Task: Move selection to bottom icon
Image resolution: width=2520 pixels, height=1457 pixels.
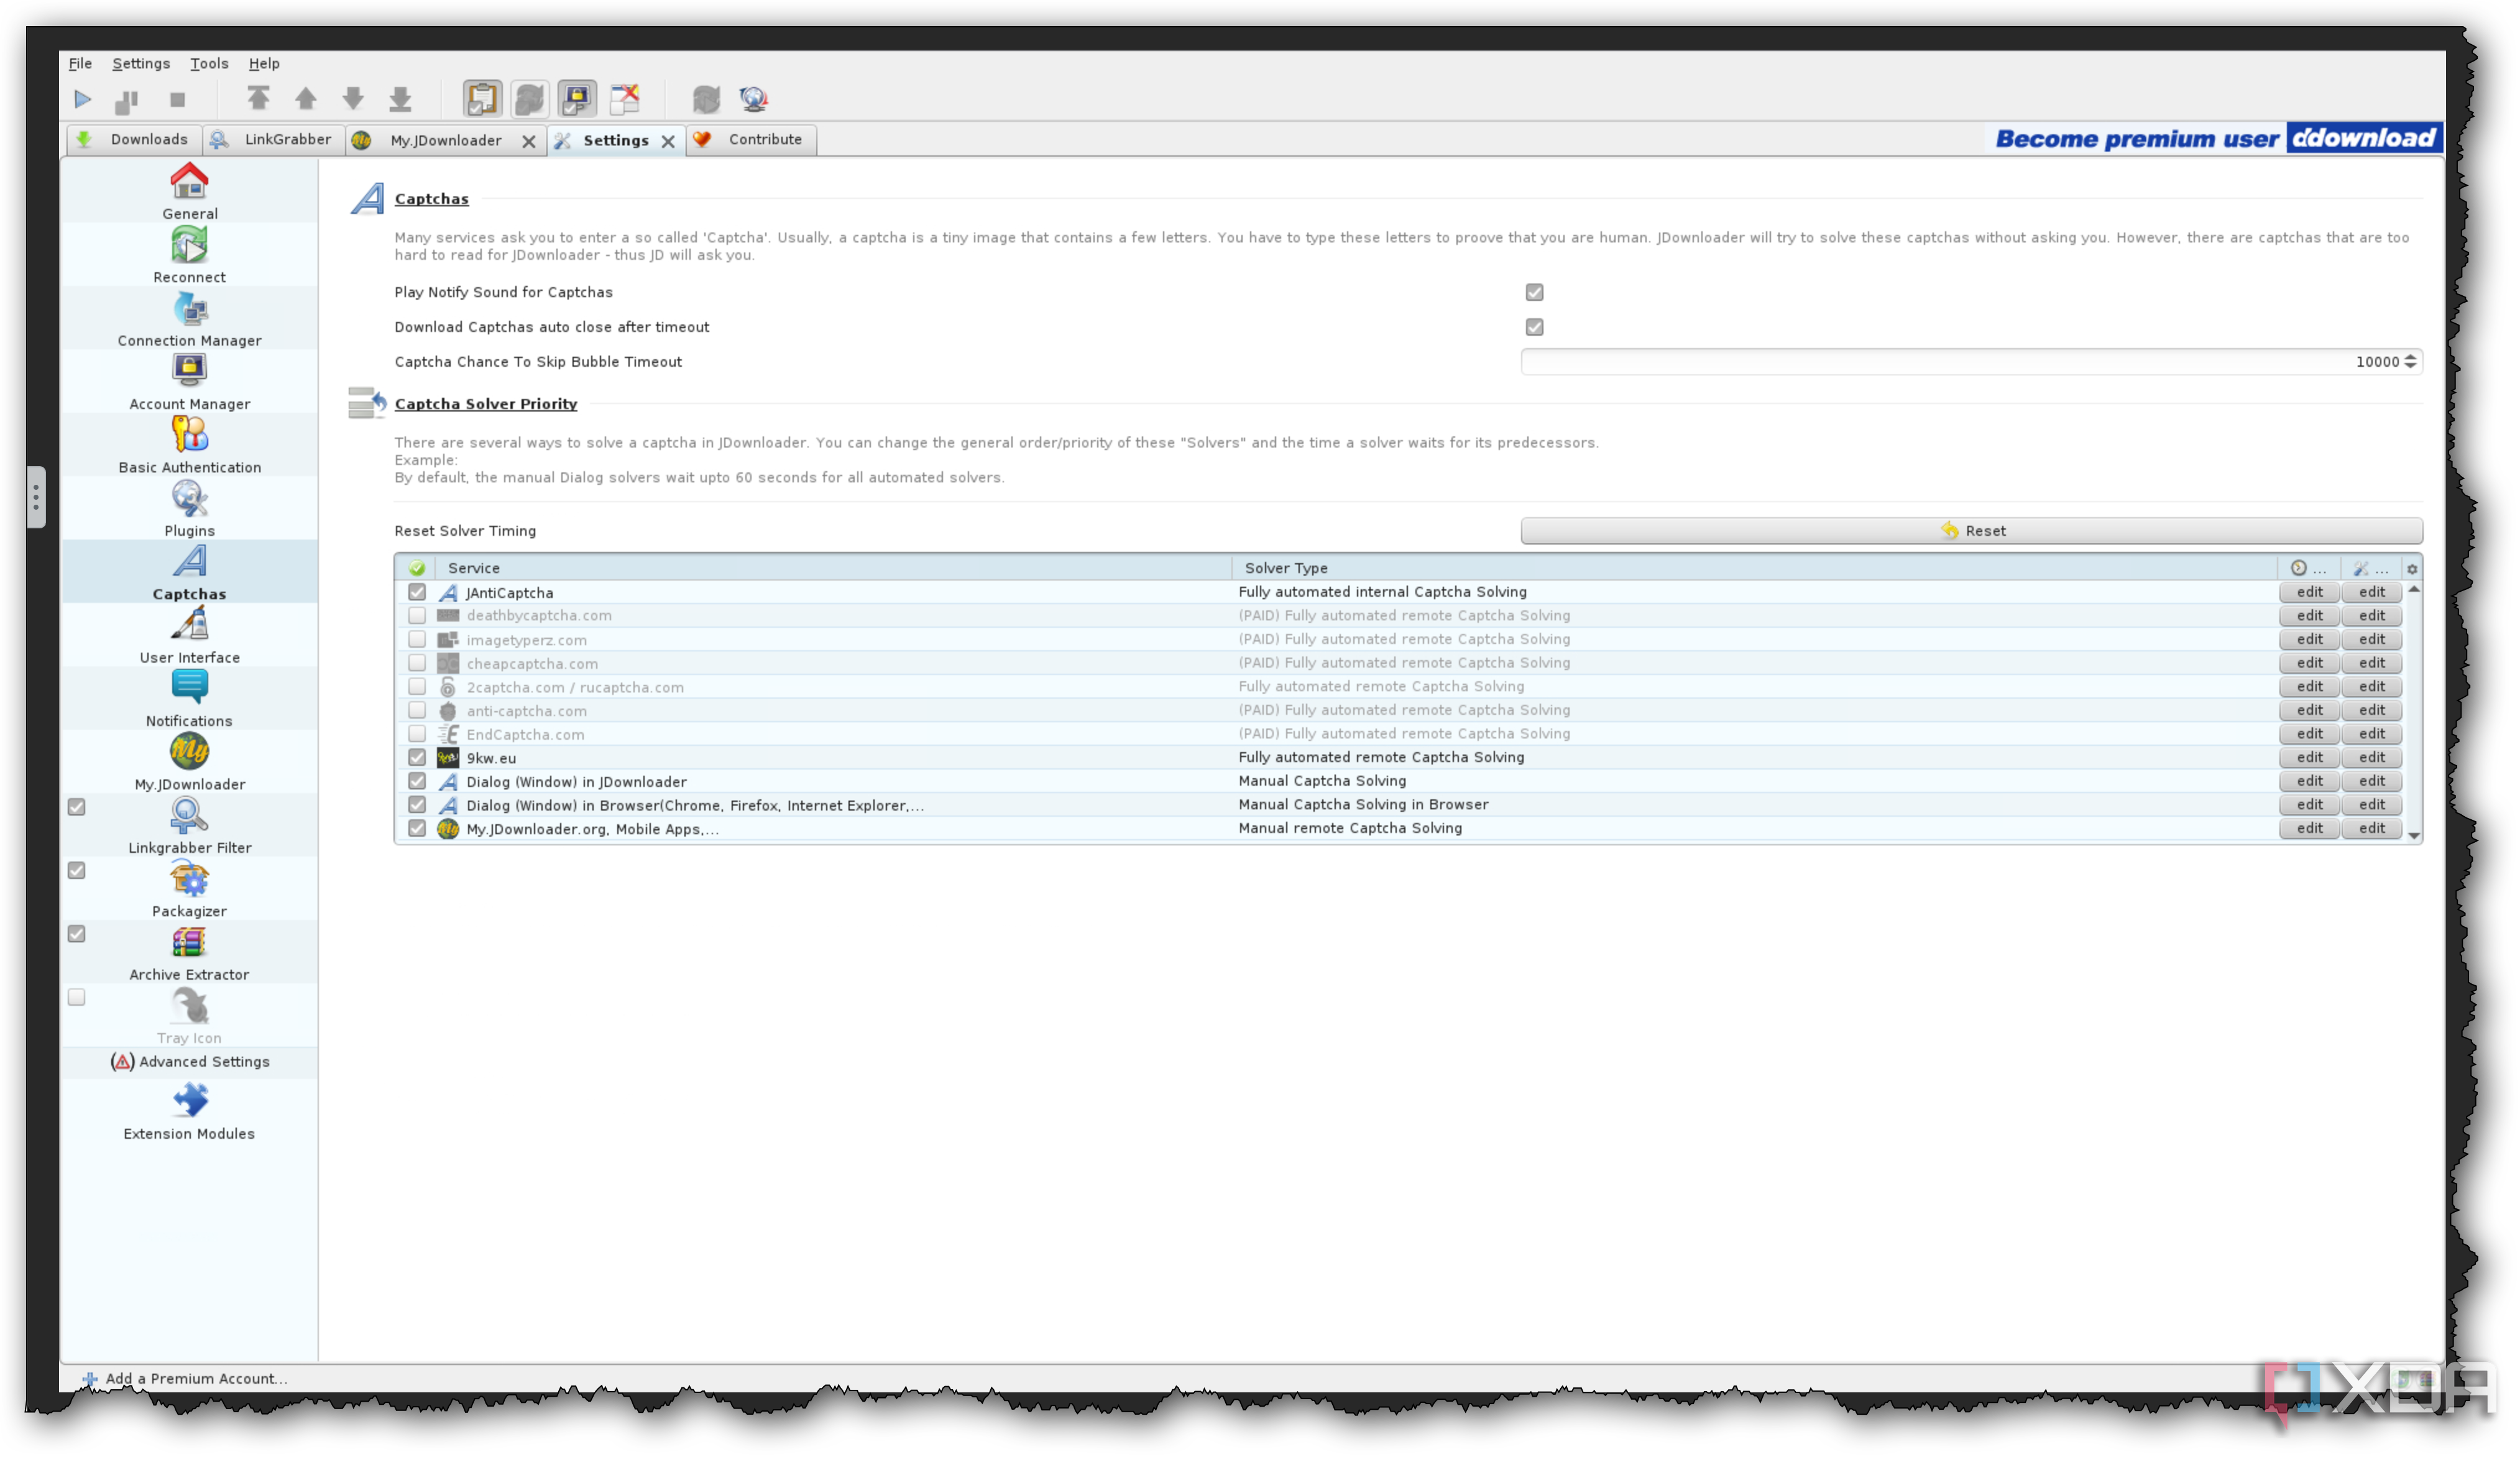Action: 400,98
